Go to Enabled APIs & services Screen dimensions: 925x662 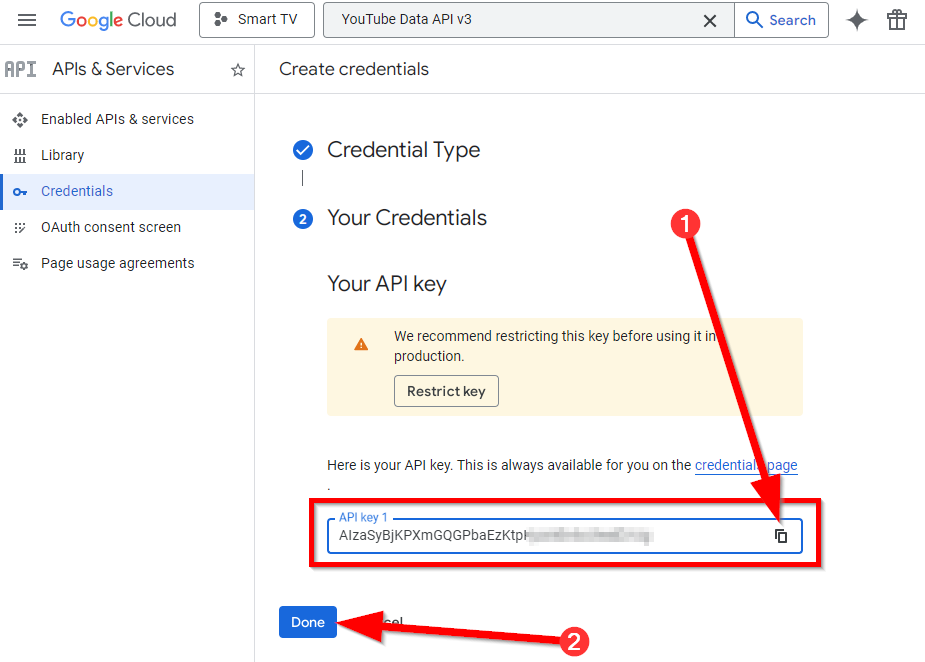pos(117,119)
